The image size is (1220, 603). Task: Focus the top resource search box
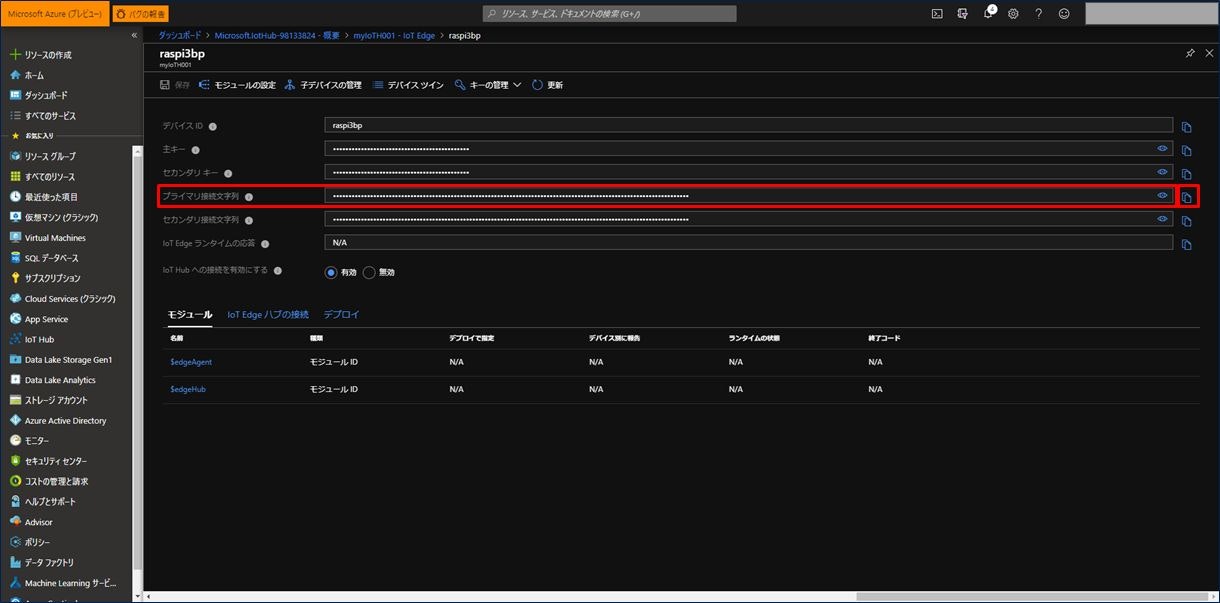click(x=610, y=14)
